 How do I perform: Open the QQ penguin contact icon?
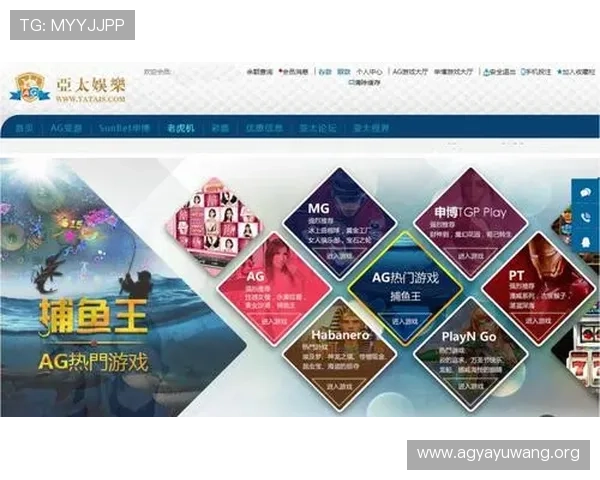pyautogui.click(x=585, y=242)
